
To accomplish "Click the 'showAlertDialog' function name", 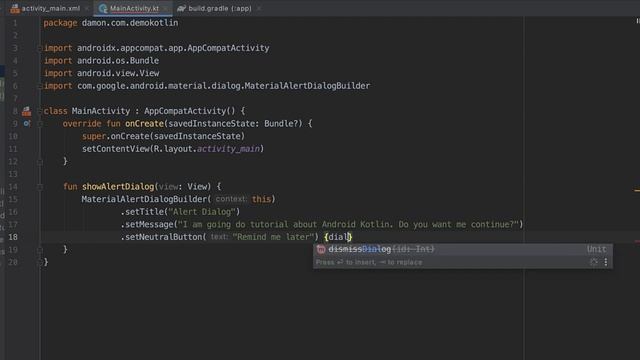I will (x=118, y=187).
